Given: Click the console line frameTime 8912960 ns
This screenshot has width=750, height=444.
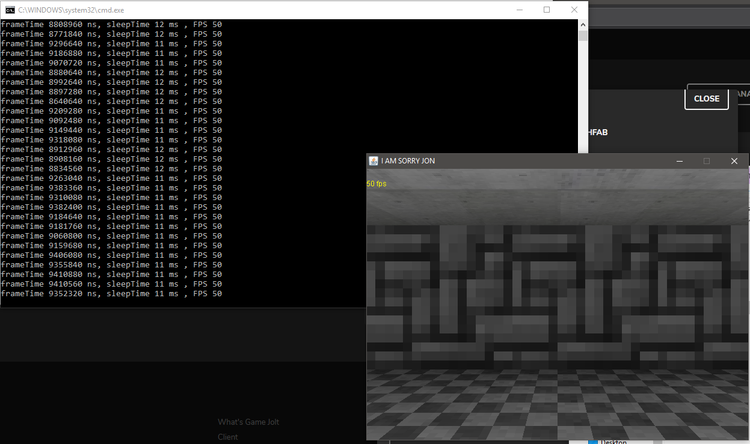Looking at the screenshot, I should (x=111, y=149).
